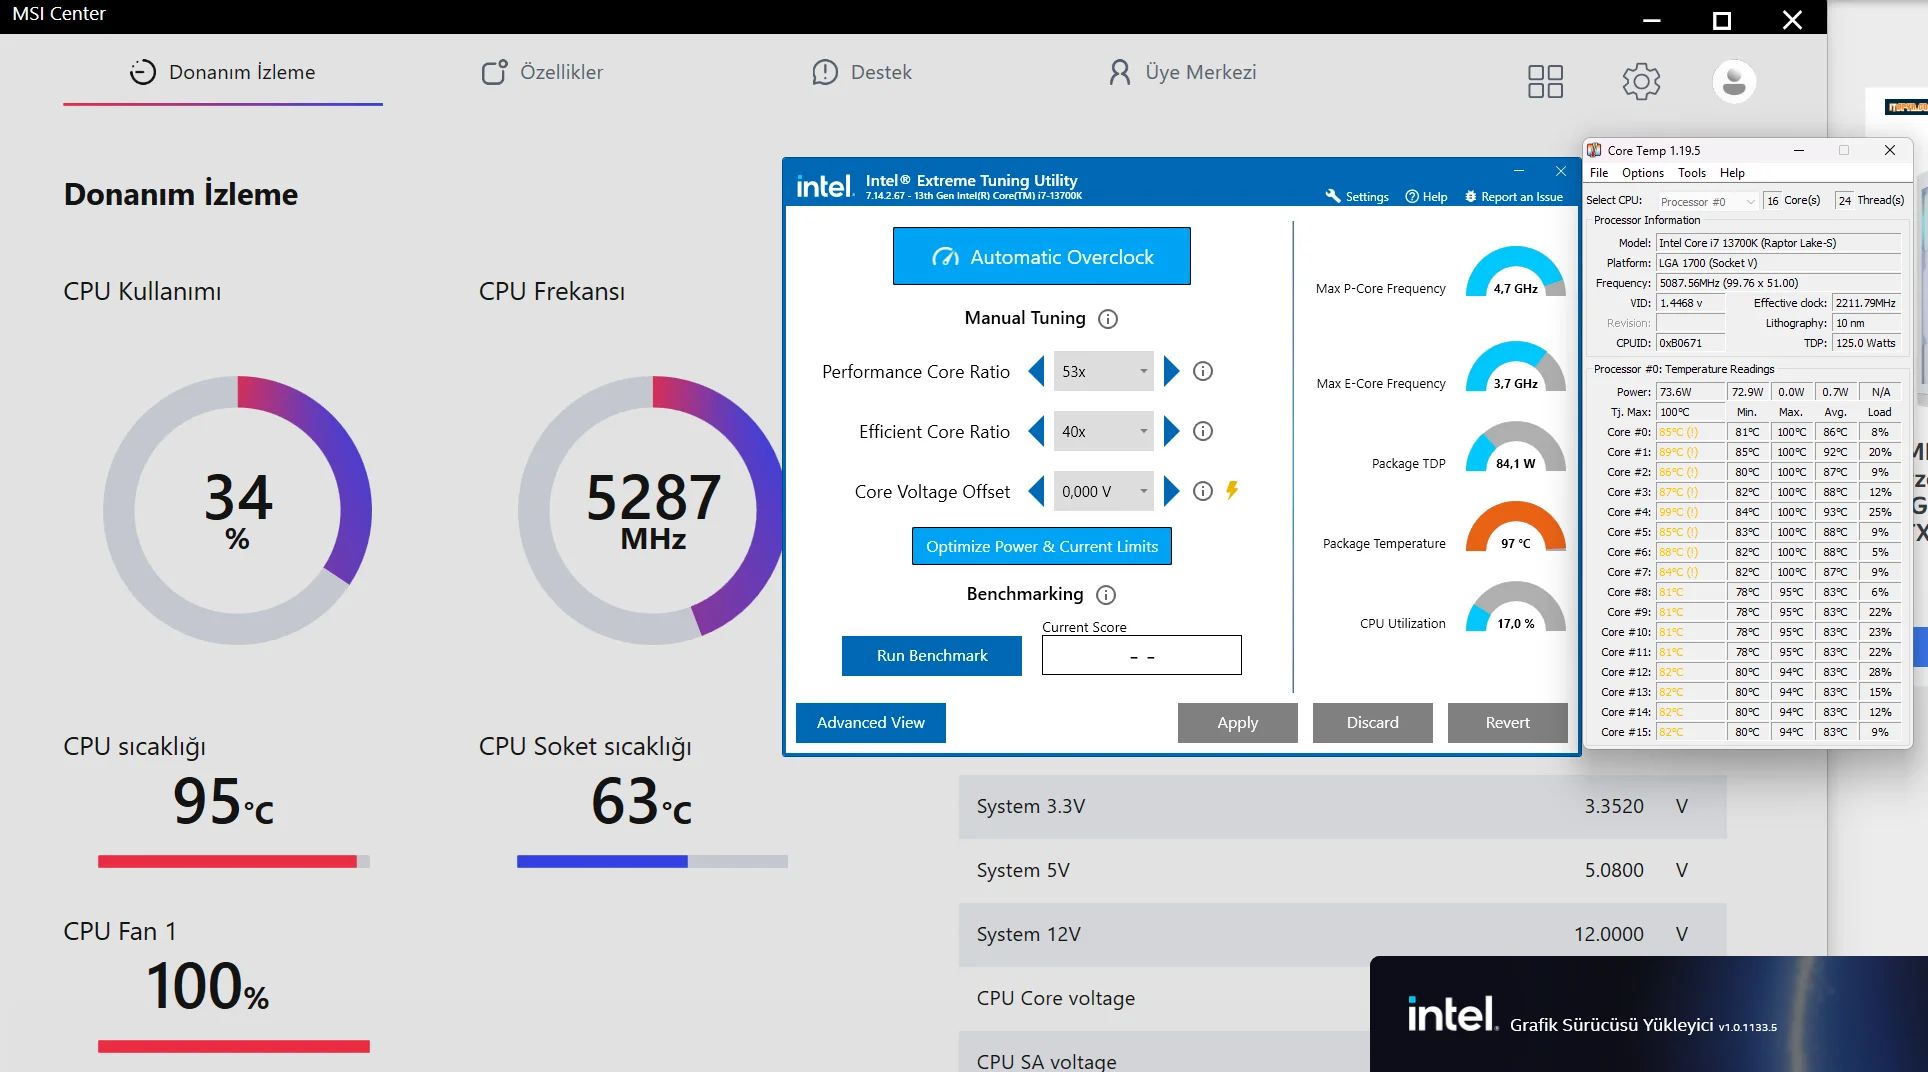This screenshot has width=1928, height=1072.
Task: Click Revert button in Intel XTU
Action: [x=1508, y=723]
